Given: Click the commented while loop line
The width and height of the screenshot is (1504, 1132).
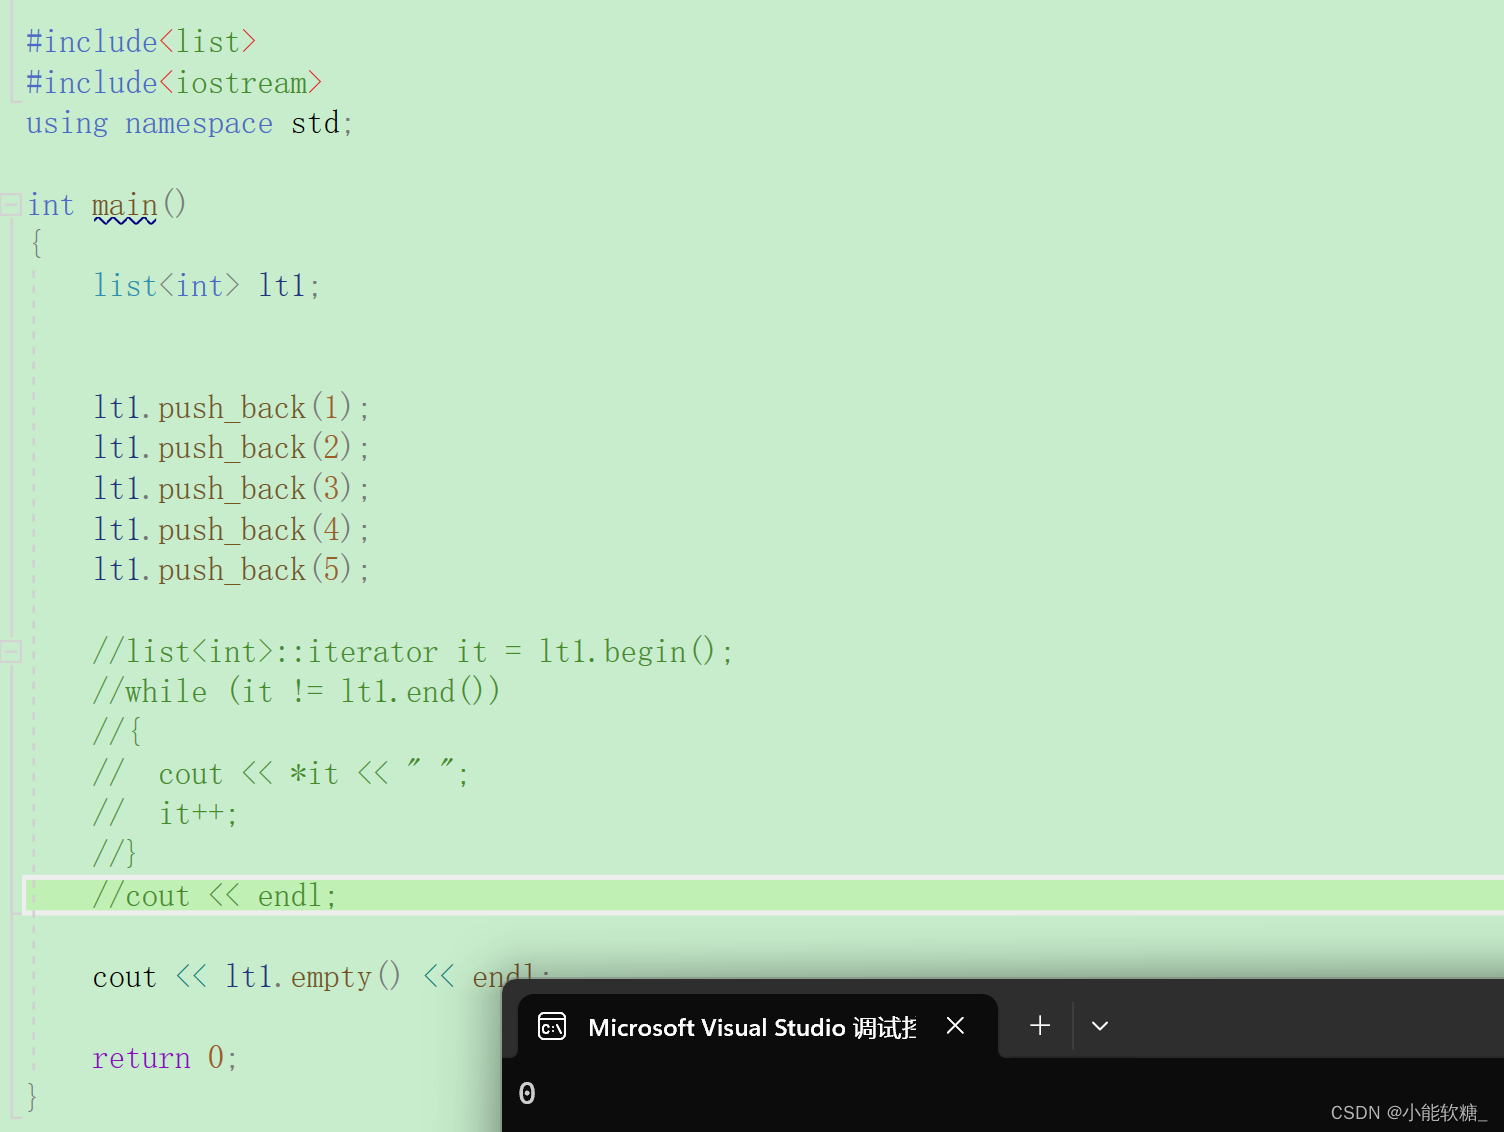Looking at the screenshot, I should pyautogui.click(x=296, y=692).
